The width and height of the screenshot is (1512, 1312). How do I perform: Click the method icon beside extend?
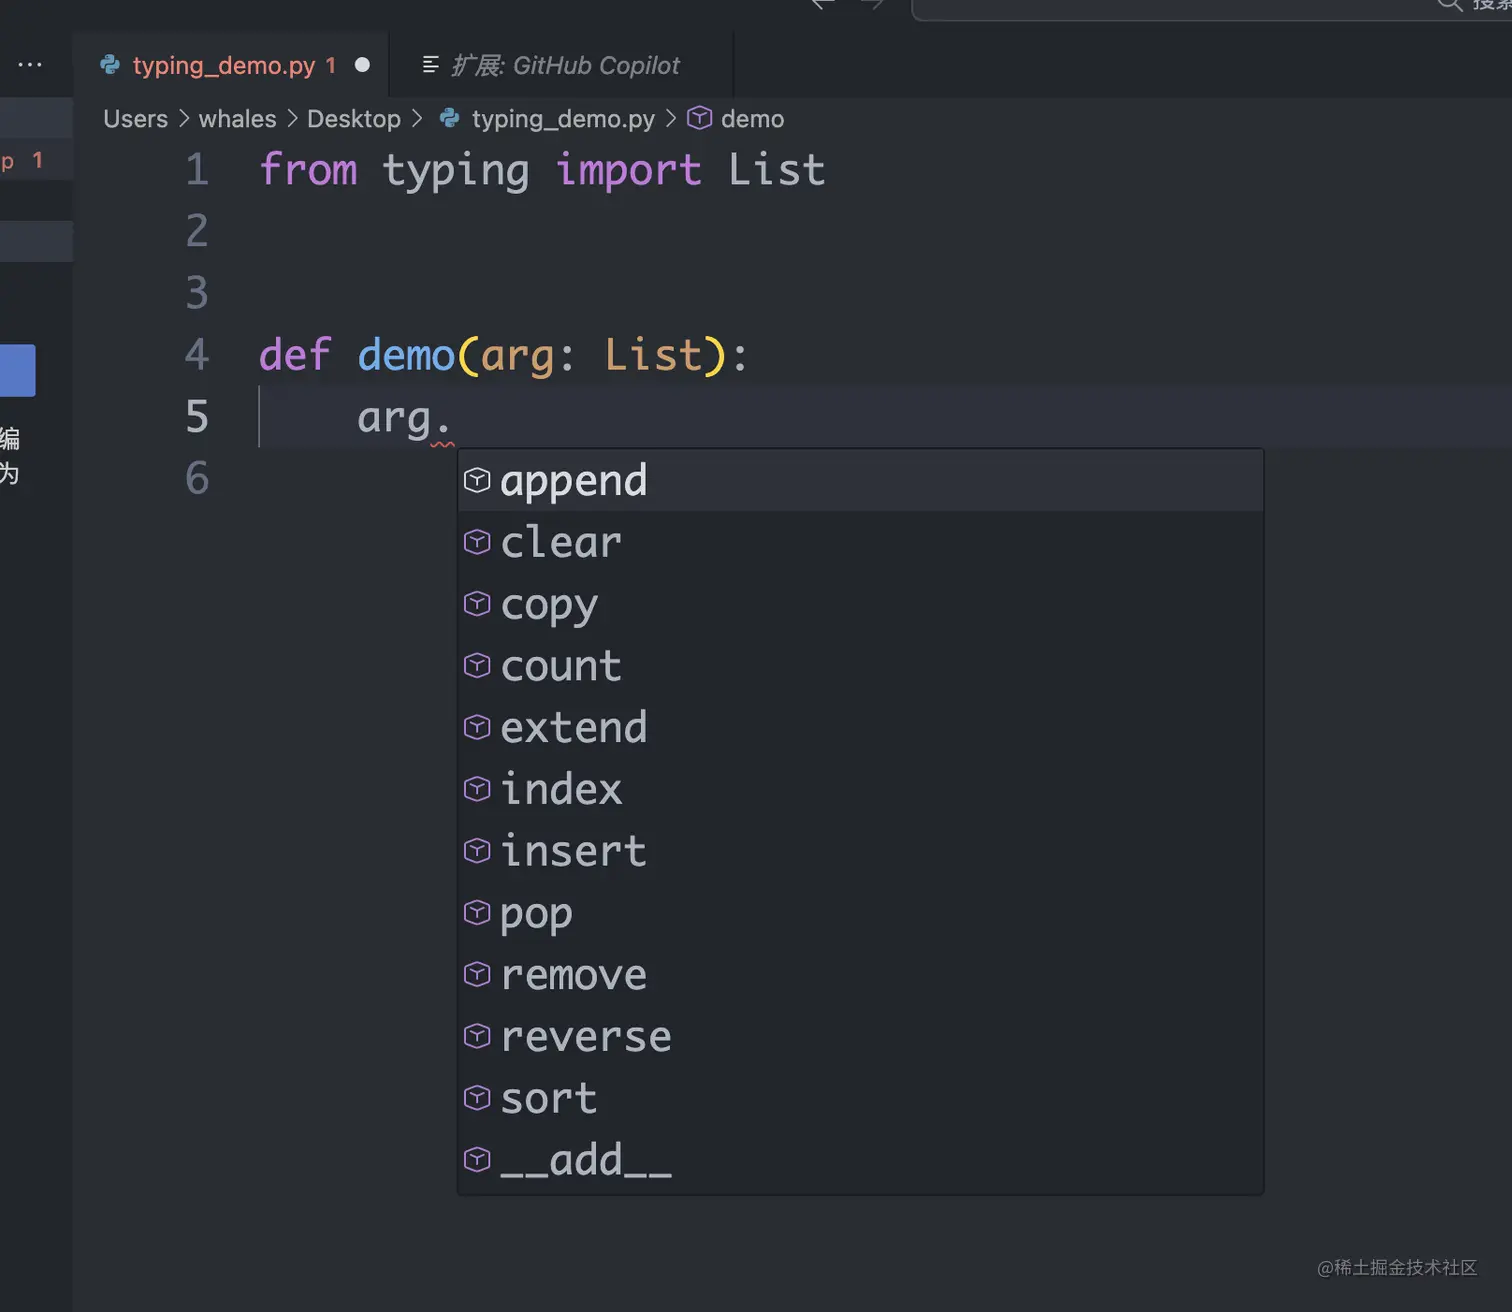[477, 728]
